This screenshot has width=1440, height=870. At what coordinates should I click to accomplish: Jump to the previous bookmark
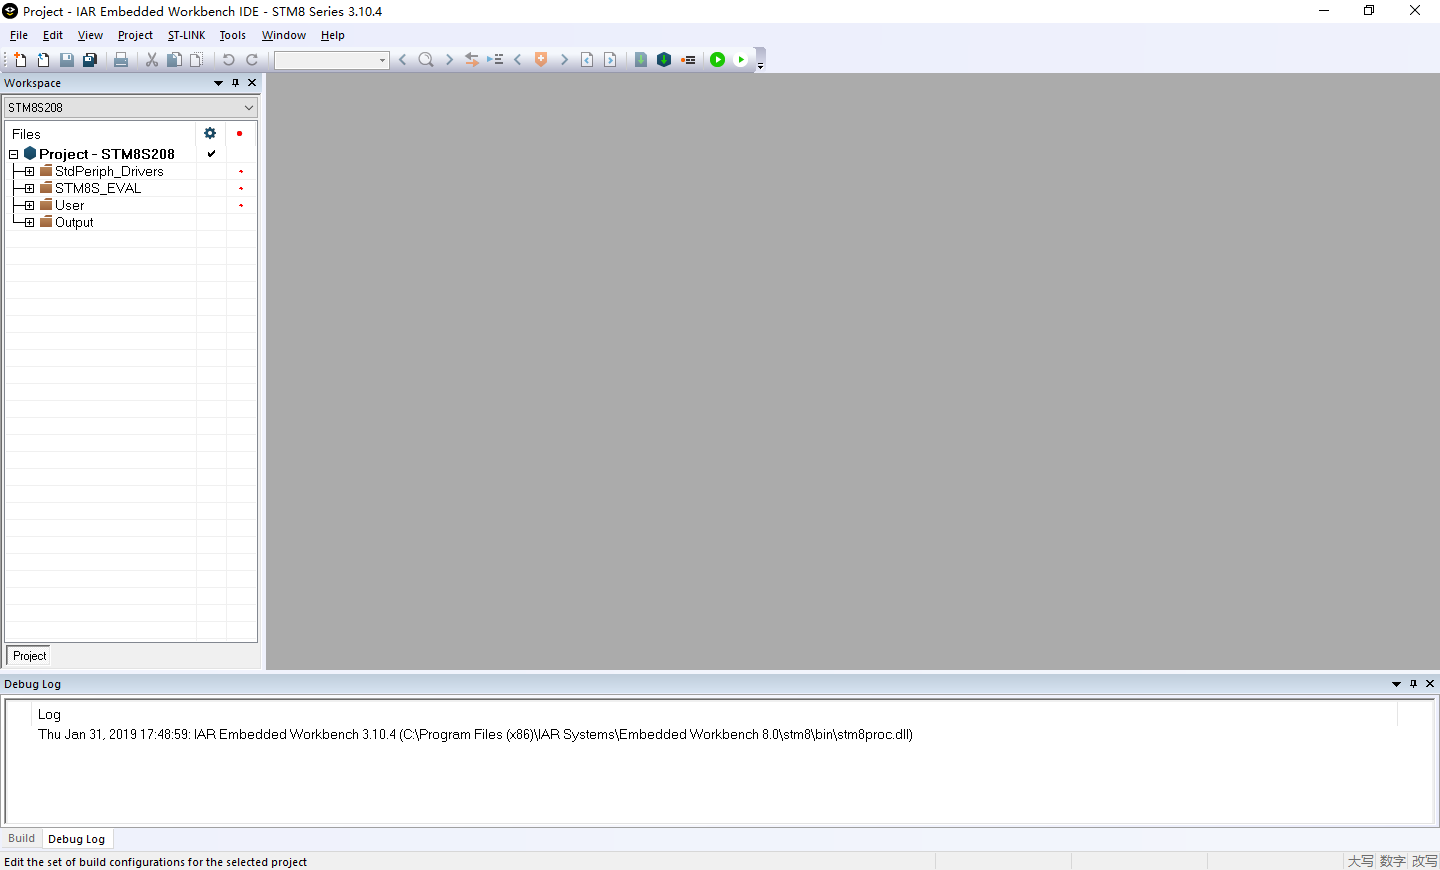[518, 60]
